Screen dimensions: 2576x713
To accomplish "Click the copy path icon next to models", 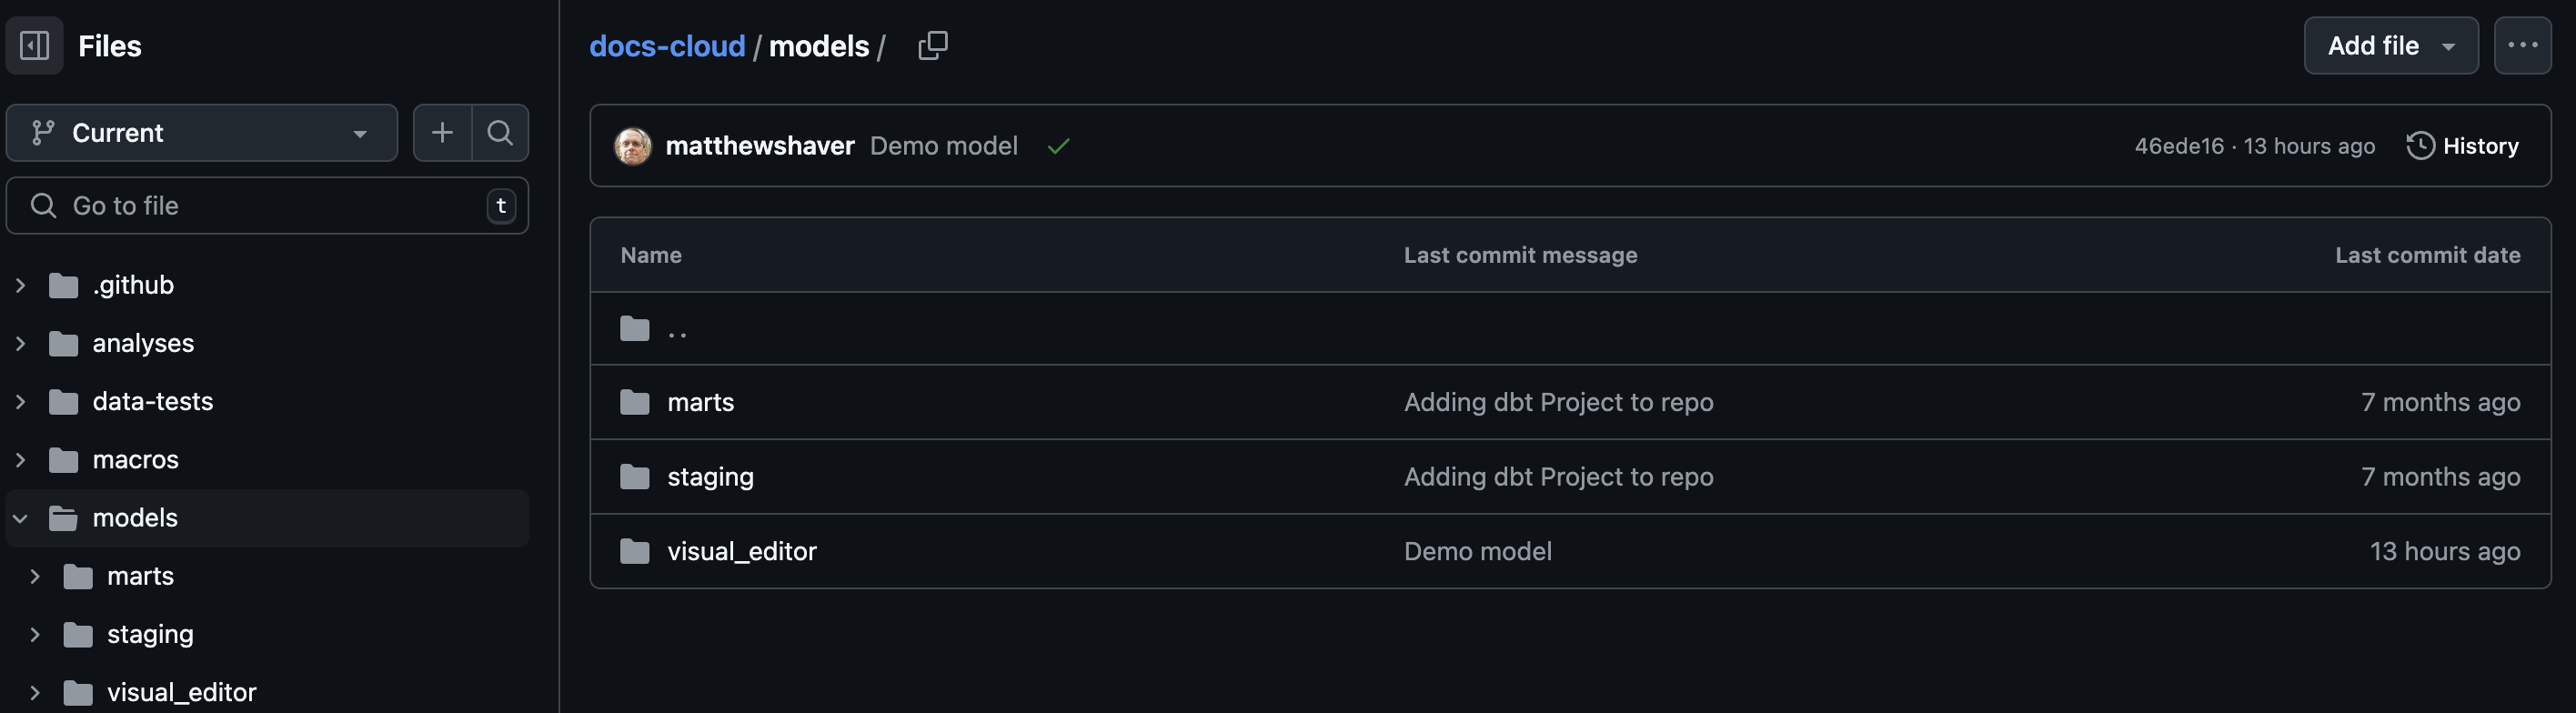I will coord(932,45).
